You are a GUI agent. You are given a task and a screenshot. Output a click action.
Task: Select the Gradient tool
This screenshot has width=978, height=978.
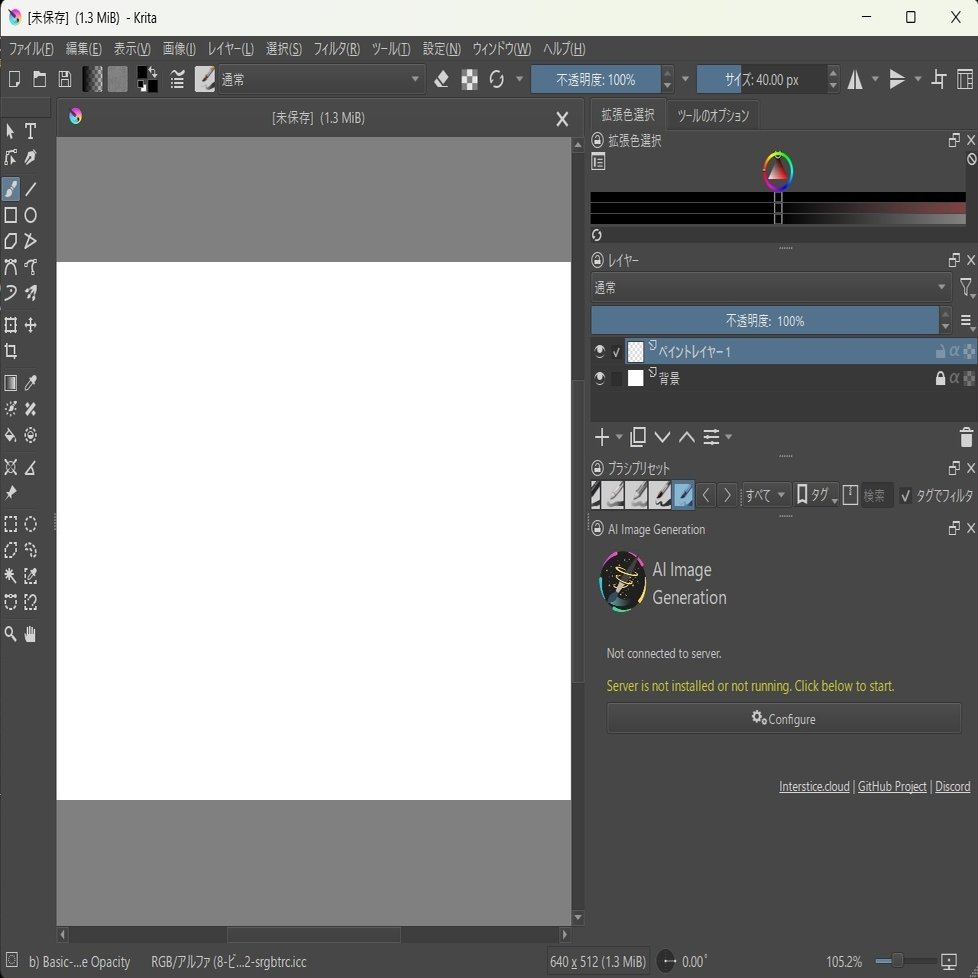tap(11, 383)
